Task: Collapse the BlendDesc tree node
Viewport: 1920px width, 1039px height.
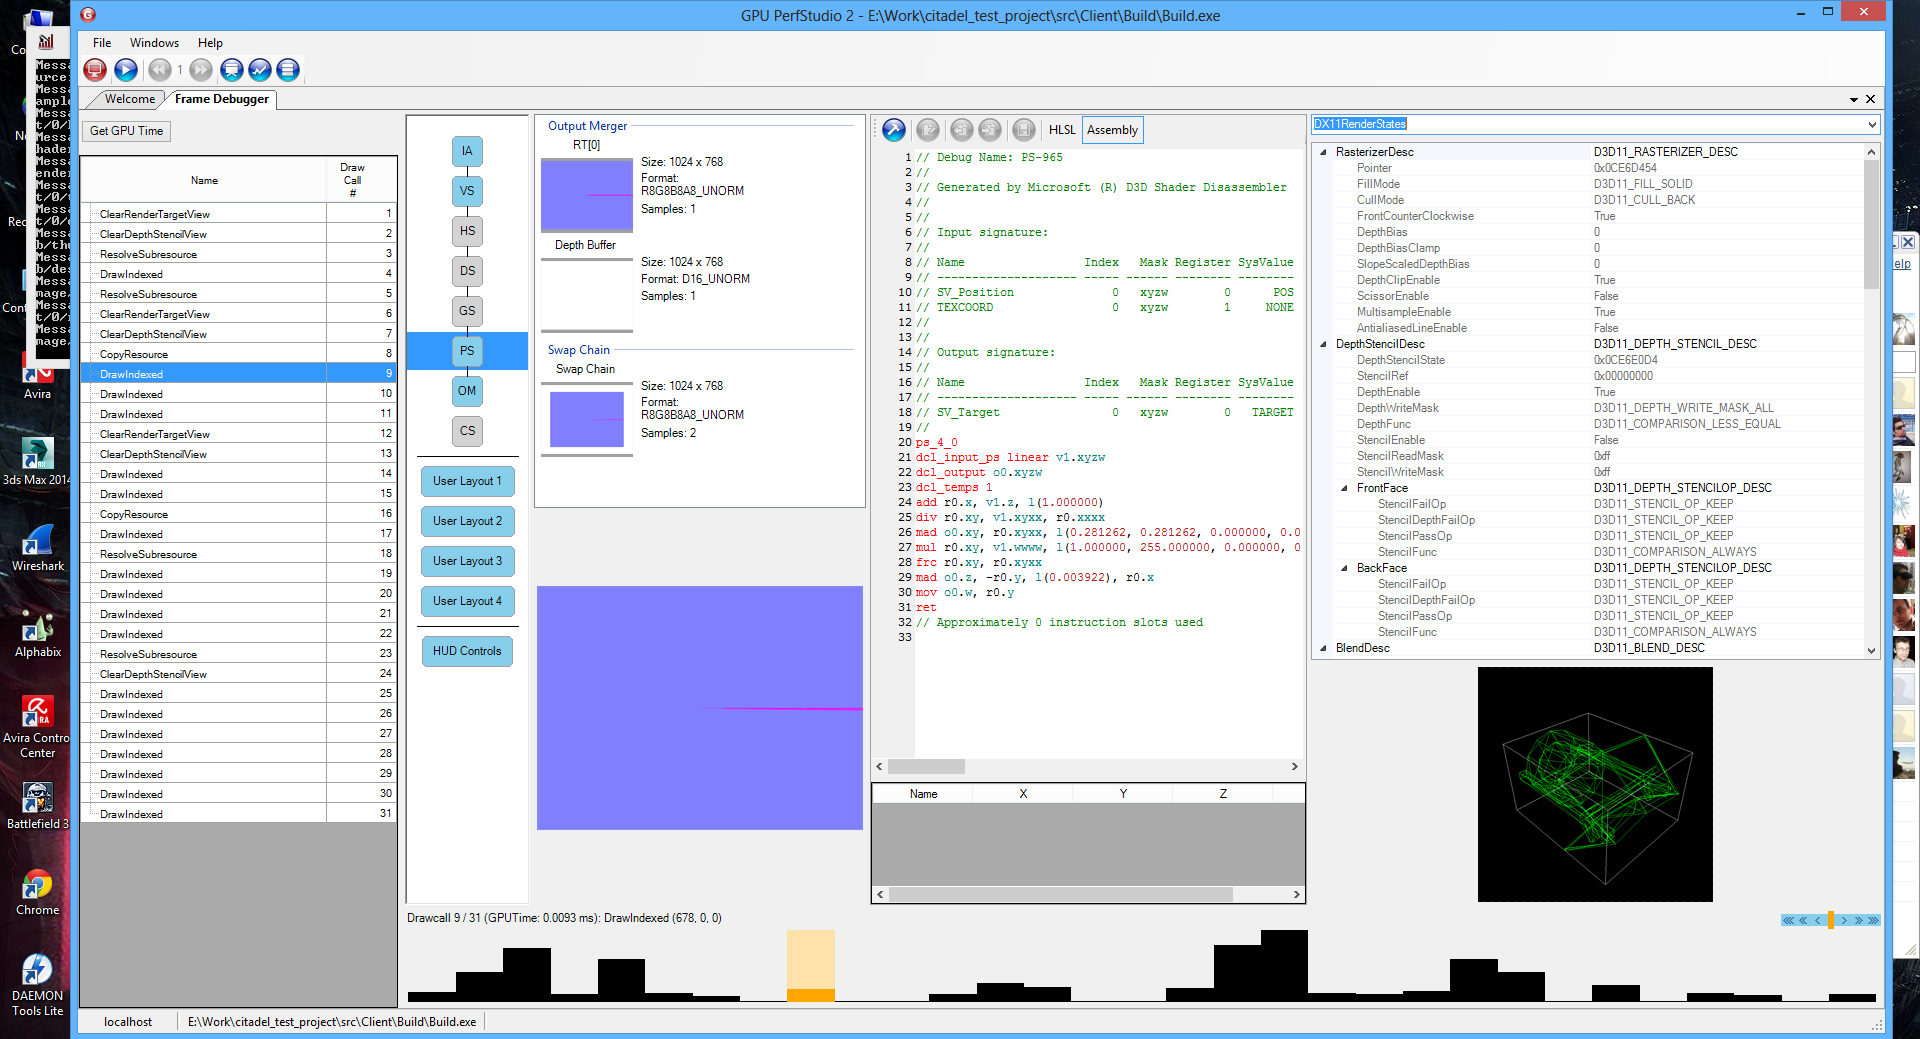Action: coord(1324,648)
